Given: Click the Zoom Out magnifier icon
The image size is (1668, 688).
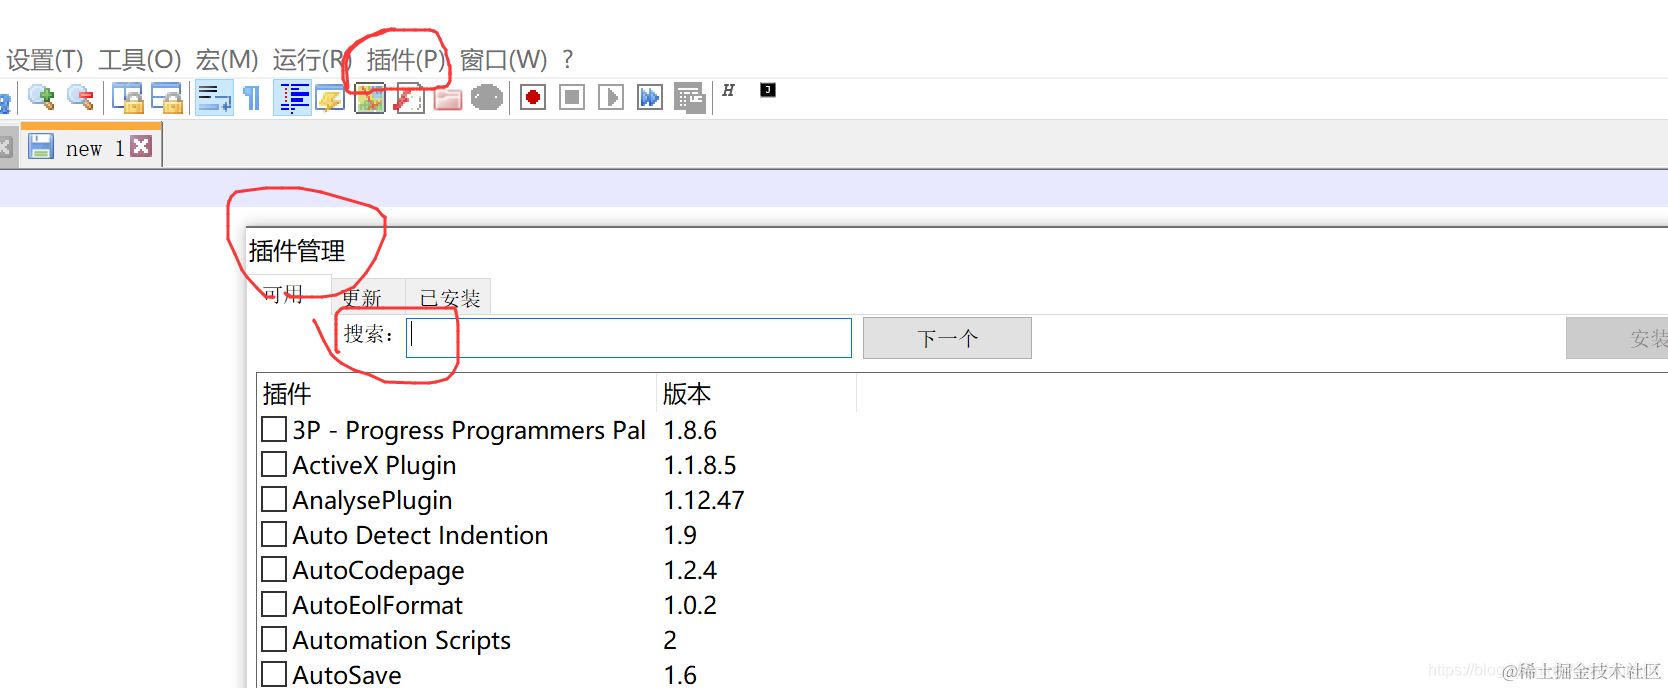Looking at the screenshot, I should pos(80,97).
